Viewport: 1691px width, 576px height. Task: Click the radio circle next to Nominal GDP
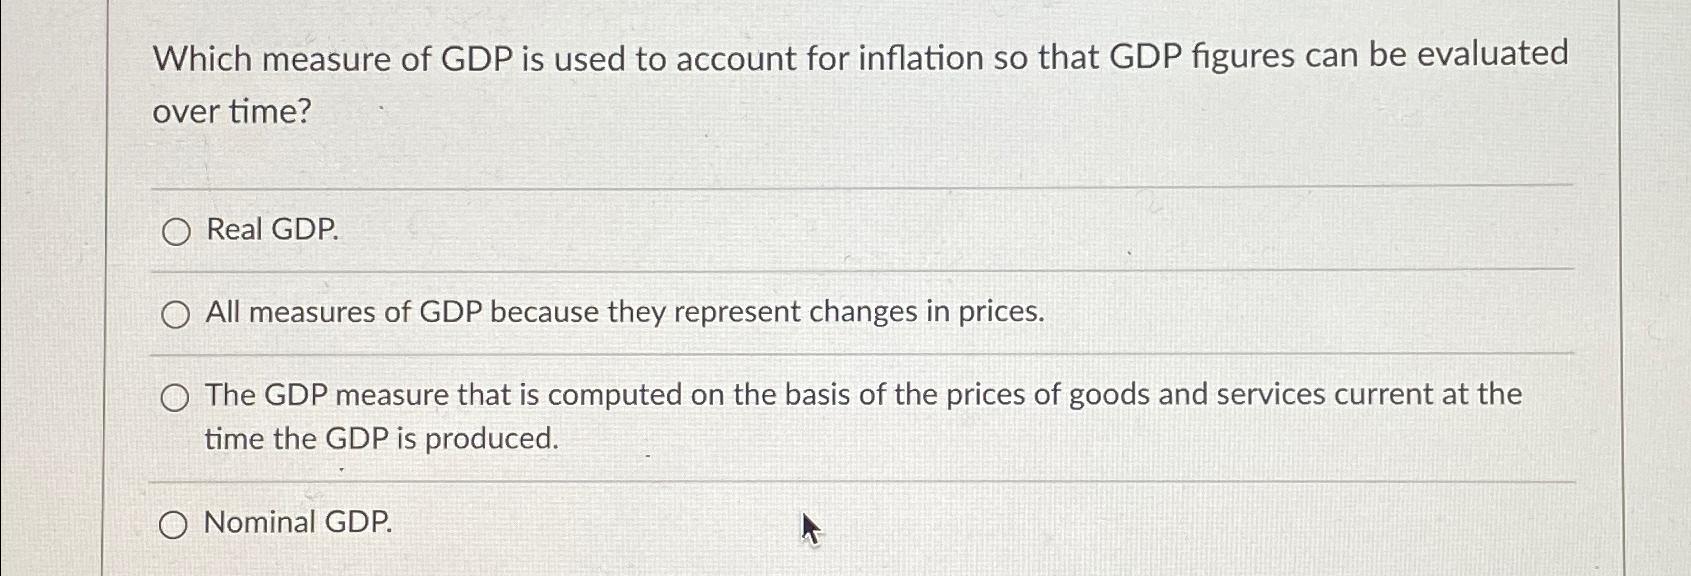175,522
